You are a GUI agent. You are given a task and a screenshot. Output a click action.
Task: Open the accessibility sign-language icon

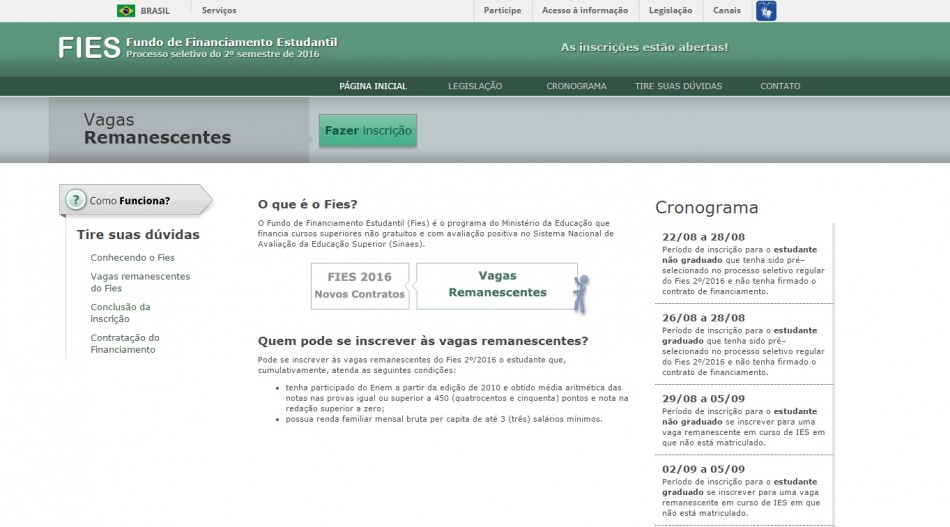(766, 11)
